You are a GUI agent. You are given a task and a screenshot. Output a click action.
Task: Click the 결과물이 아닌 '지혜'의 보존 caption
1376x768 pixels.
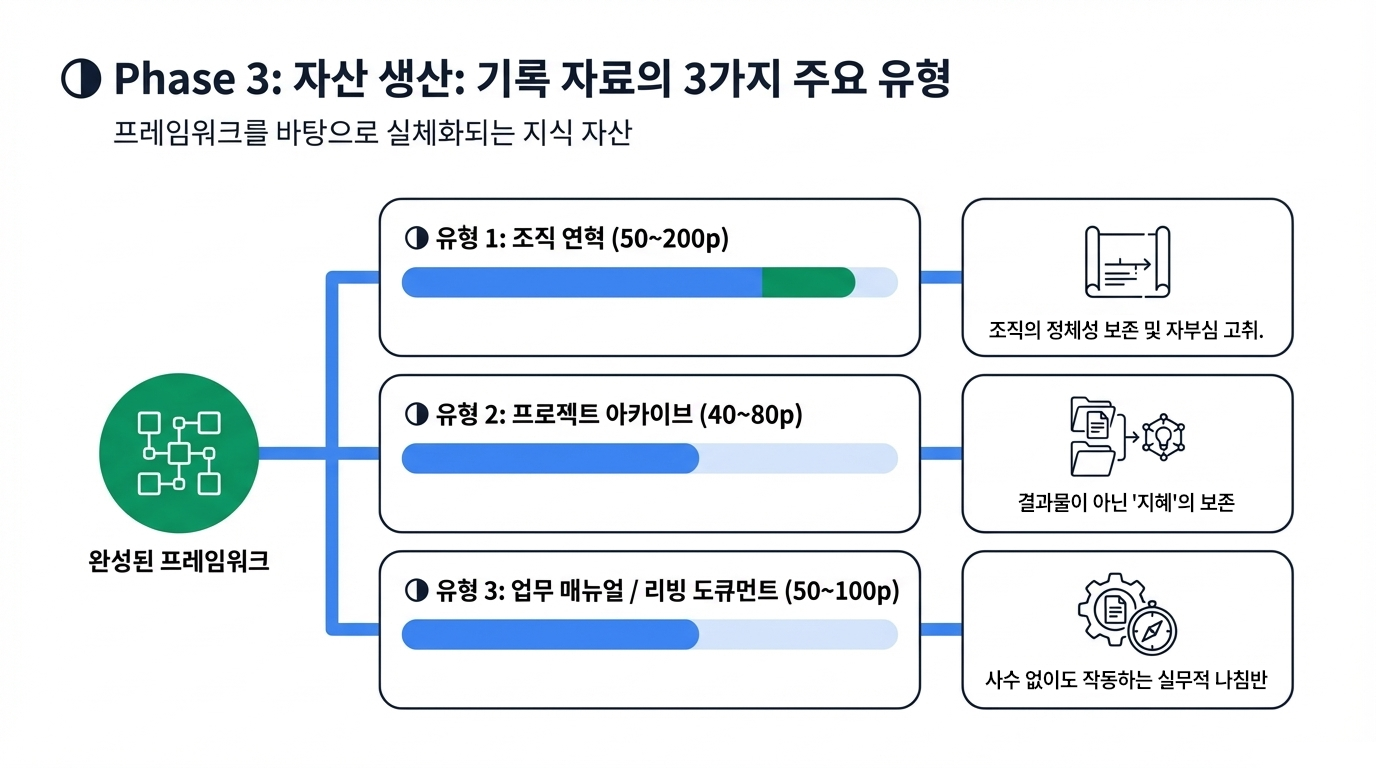coord(1126,502)
